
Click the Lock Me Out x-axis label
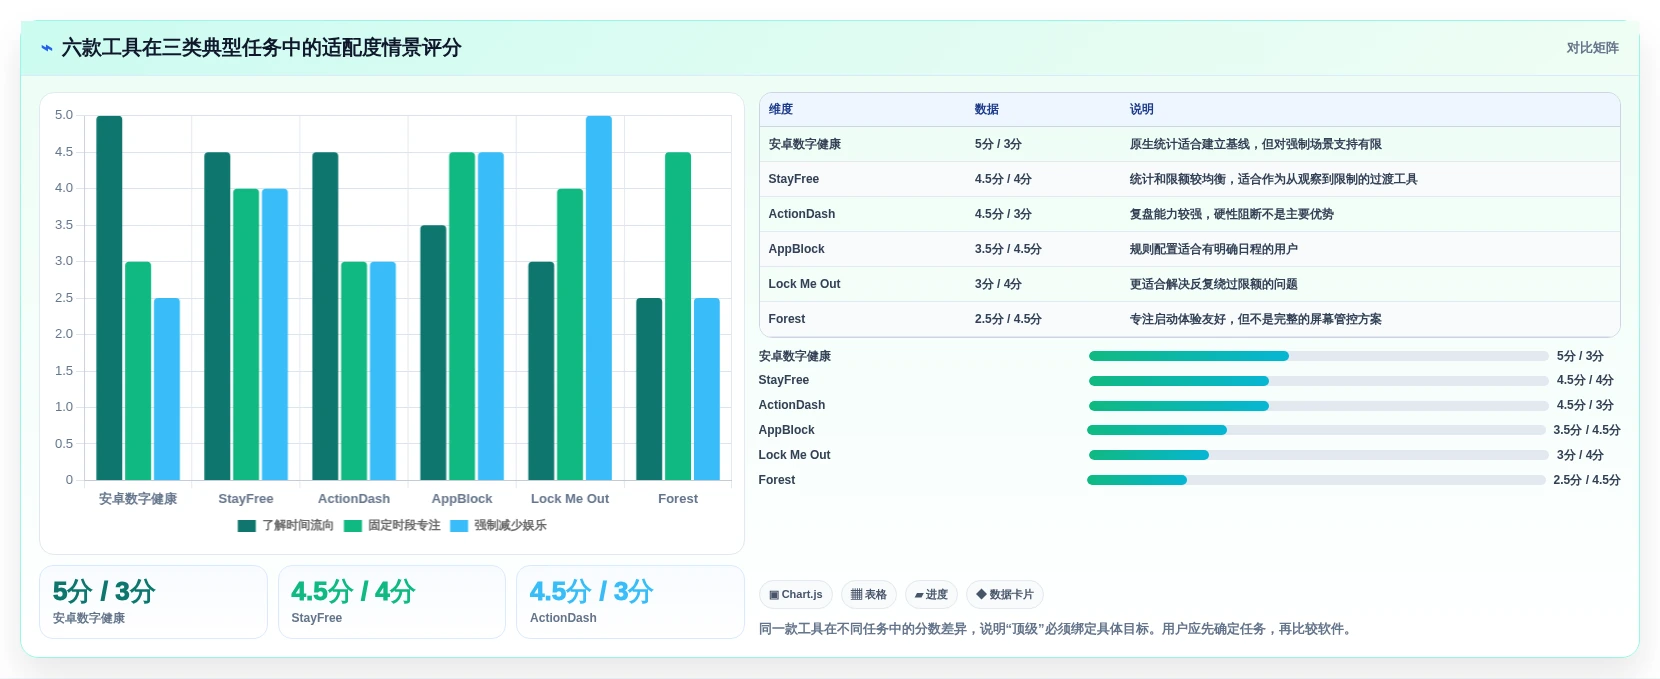click(570, 499)
